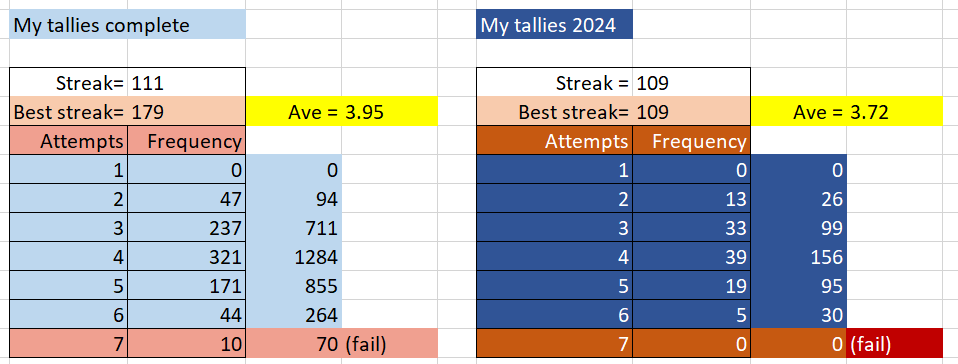Select the yellow 'Ave = 3.95' cell
Image resolution: width=958 pixels, height=364 pixels.
pos(342,112)
